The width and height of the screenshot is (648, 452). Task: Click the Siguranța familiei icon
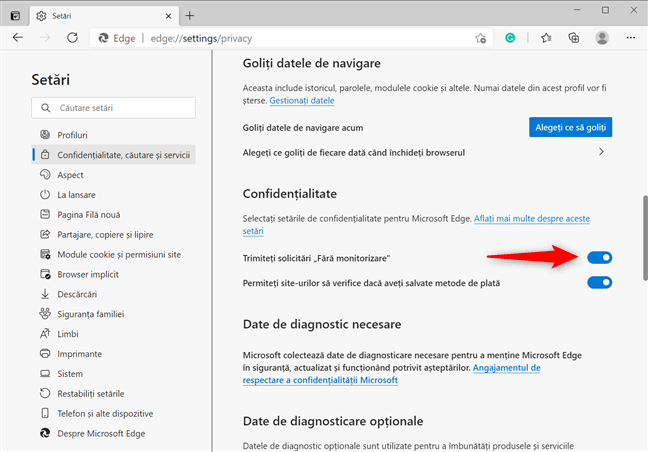(45, 314)
